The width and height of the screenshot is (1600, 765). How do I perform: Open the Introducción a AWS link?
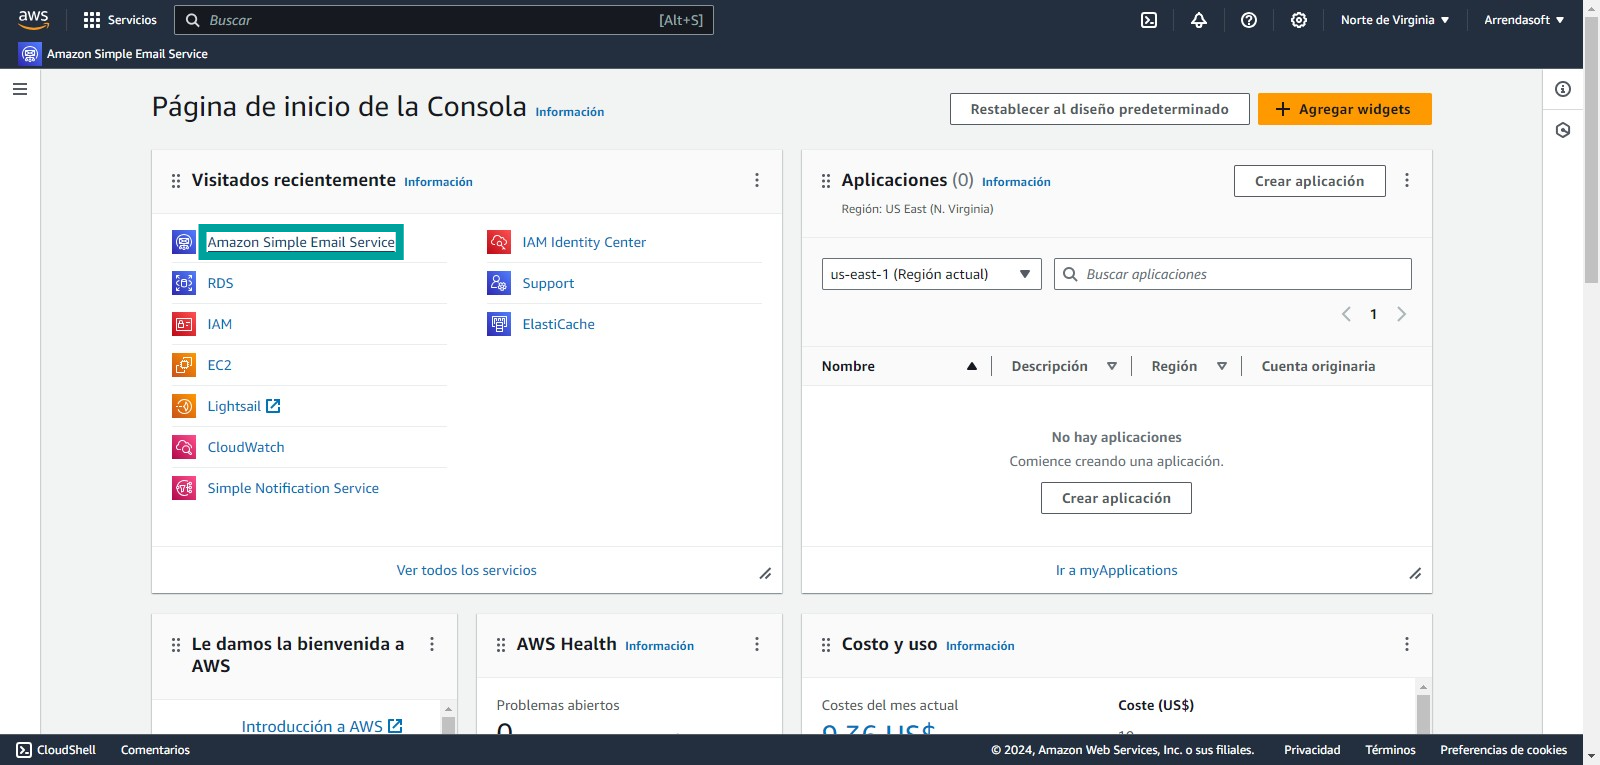pos(321,726)
